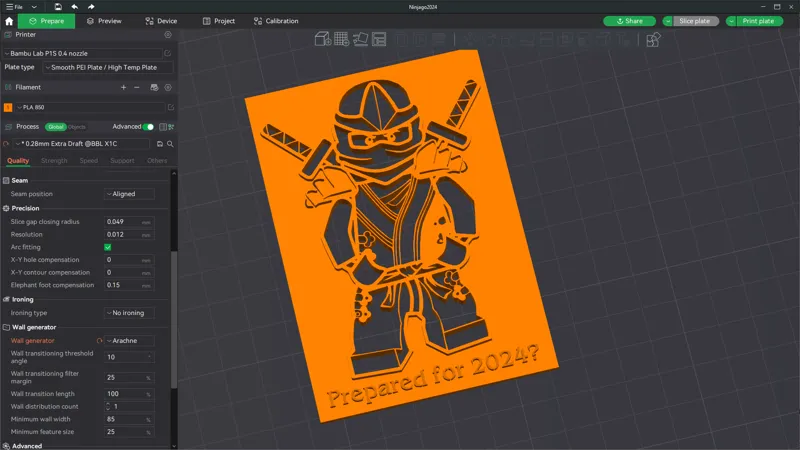Open the Assembly view icon

coord(653,39)
